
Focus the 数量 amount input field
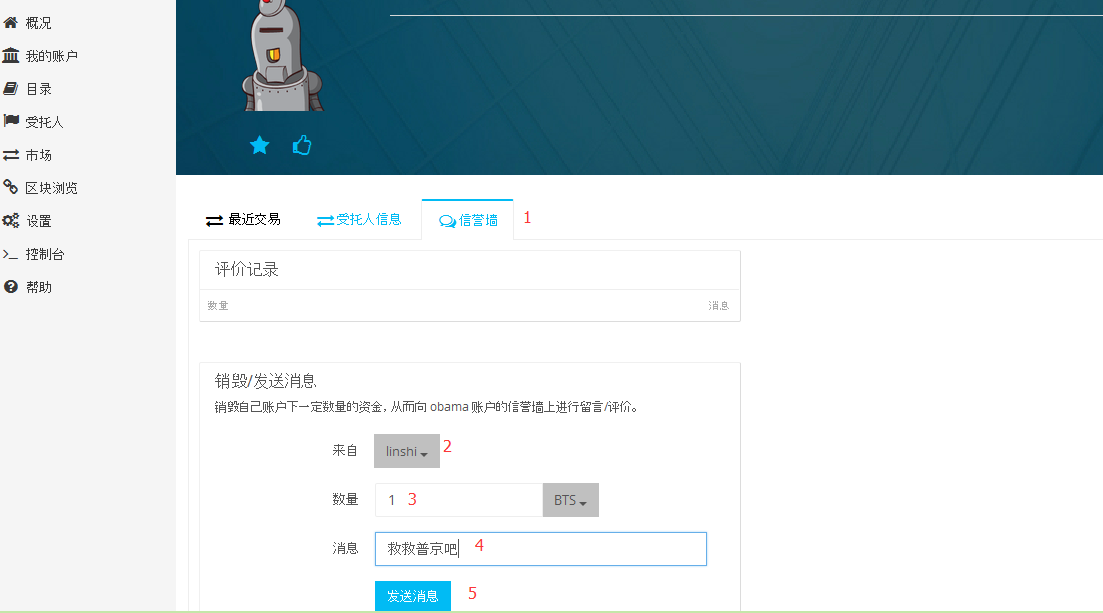[x=459, y=500]
